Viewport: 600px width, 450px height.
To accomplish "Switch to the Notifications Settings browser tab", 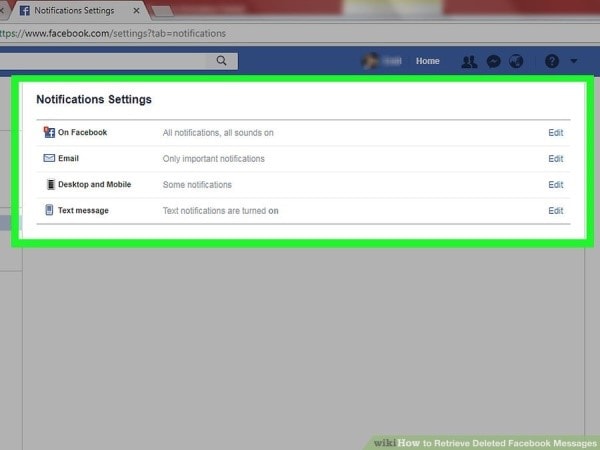I will pos(78,11).
